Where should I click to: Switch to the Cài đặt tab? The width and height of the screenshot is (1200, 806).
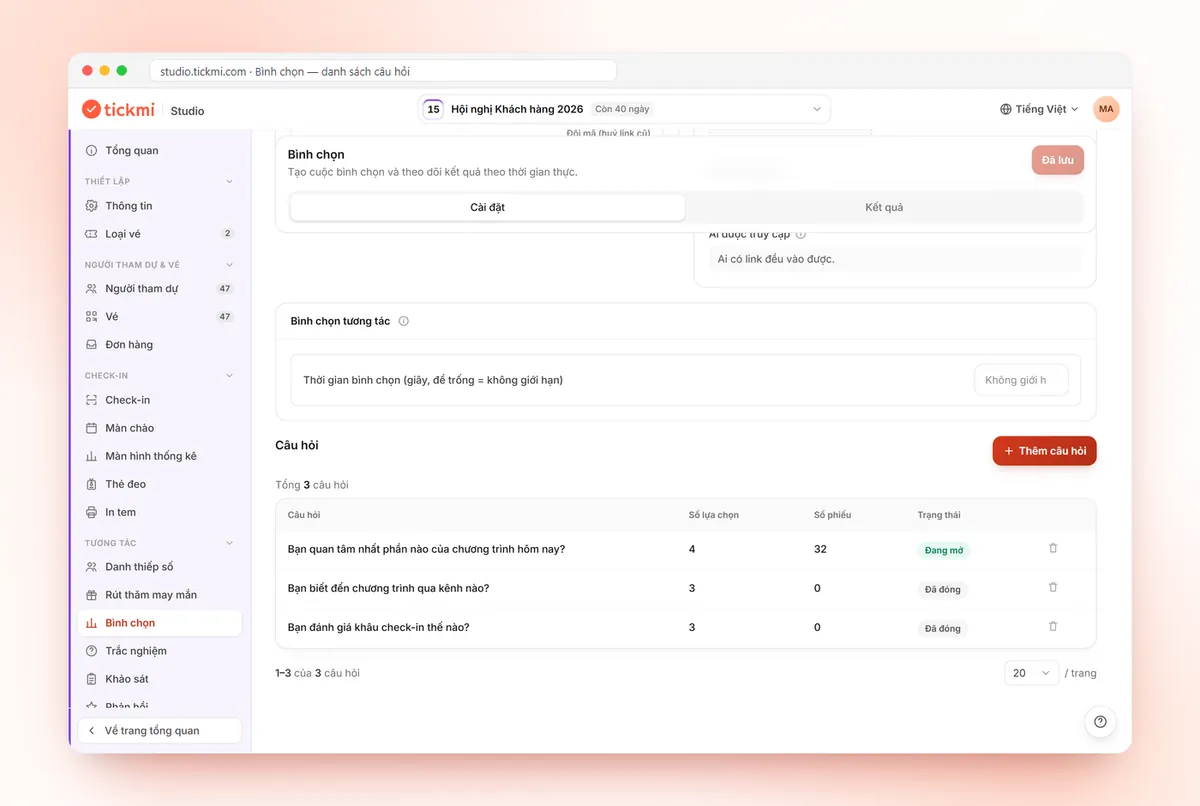(488, 207)
